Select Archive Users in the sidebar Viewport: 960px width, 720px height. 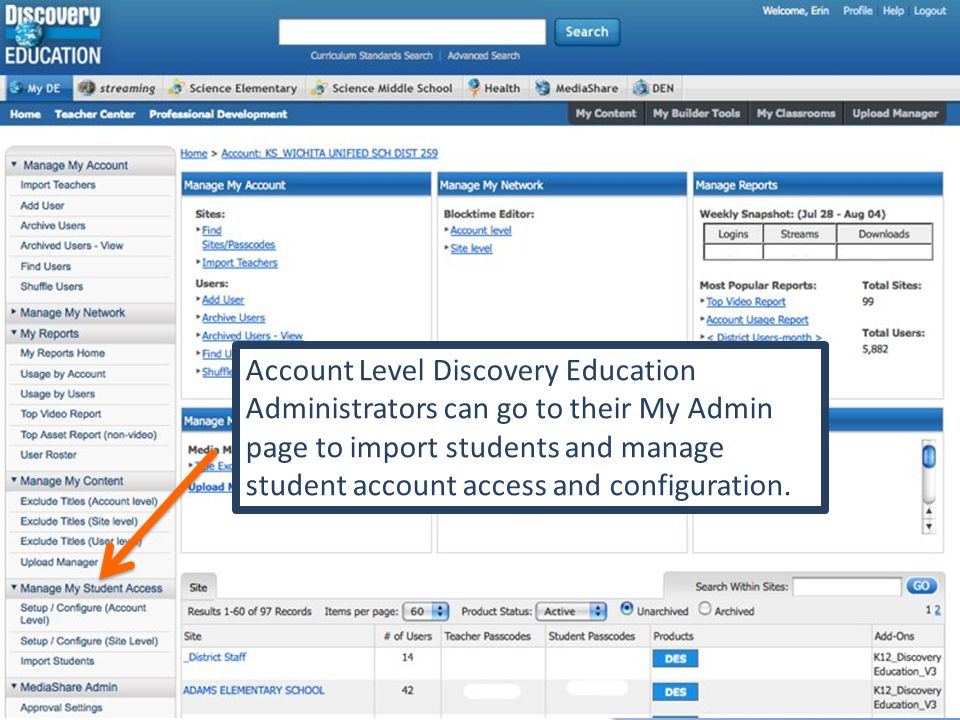[53, 225]
